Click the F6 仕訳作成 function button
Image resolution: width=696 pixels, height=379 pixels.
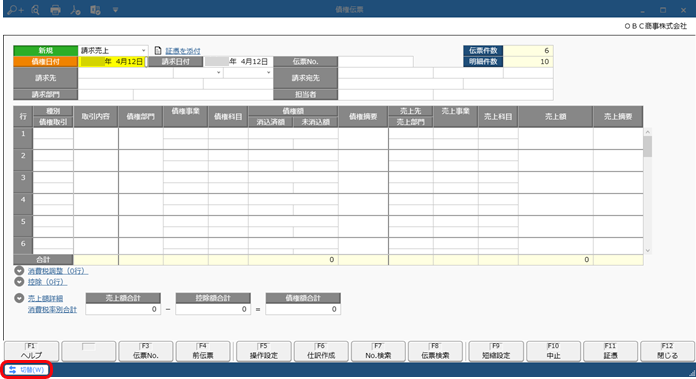321,351
